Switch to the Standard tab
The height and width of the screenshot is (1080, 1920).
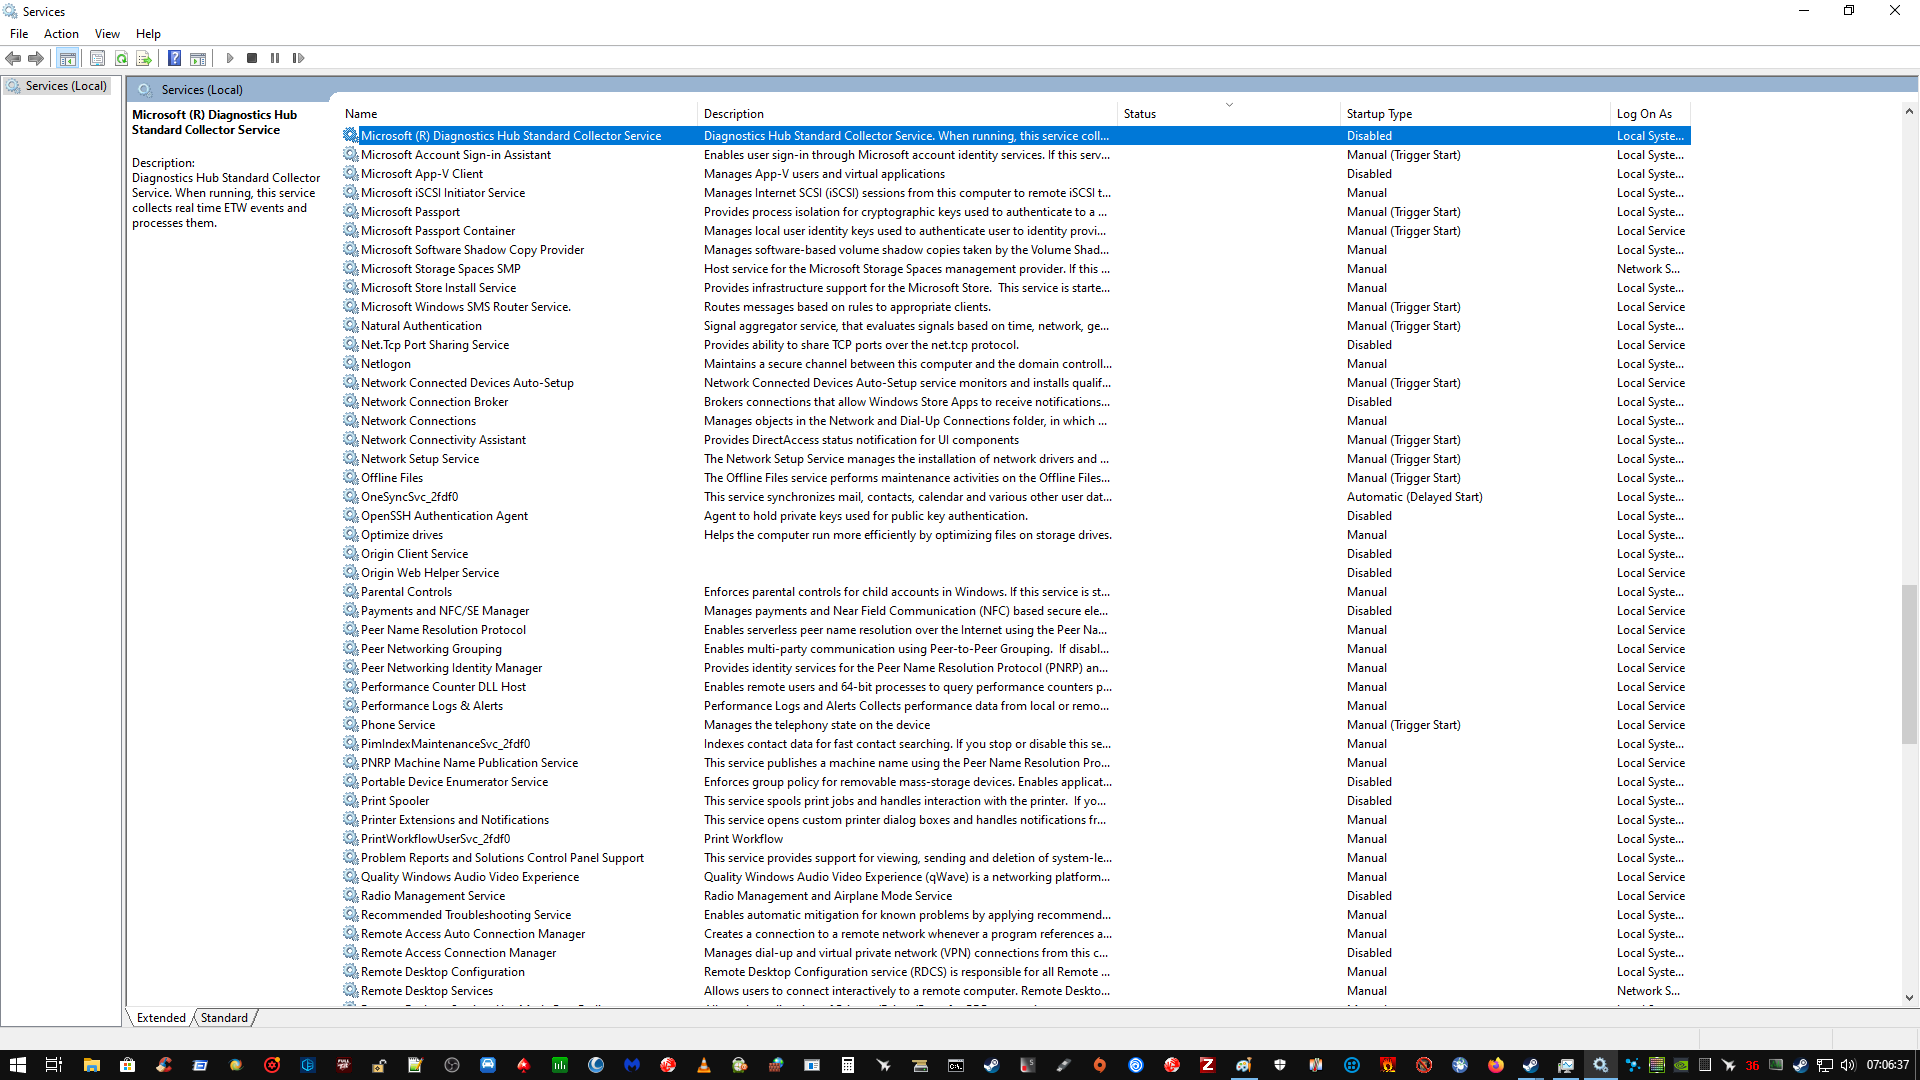pyautogui.click(x=224, y=1018)
